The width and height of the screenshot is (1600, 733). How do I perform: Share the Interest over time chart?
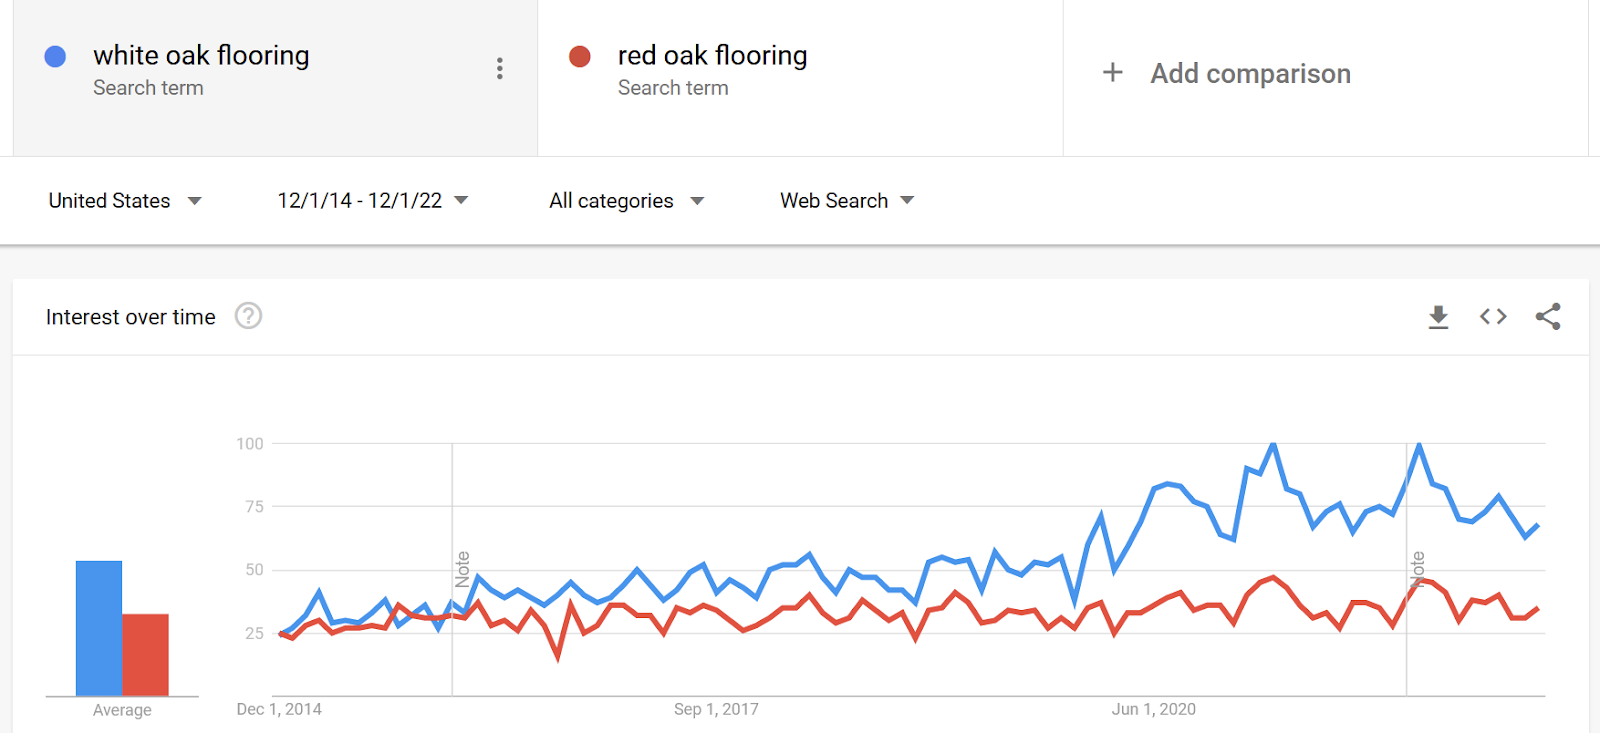1548,317
